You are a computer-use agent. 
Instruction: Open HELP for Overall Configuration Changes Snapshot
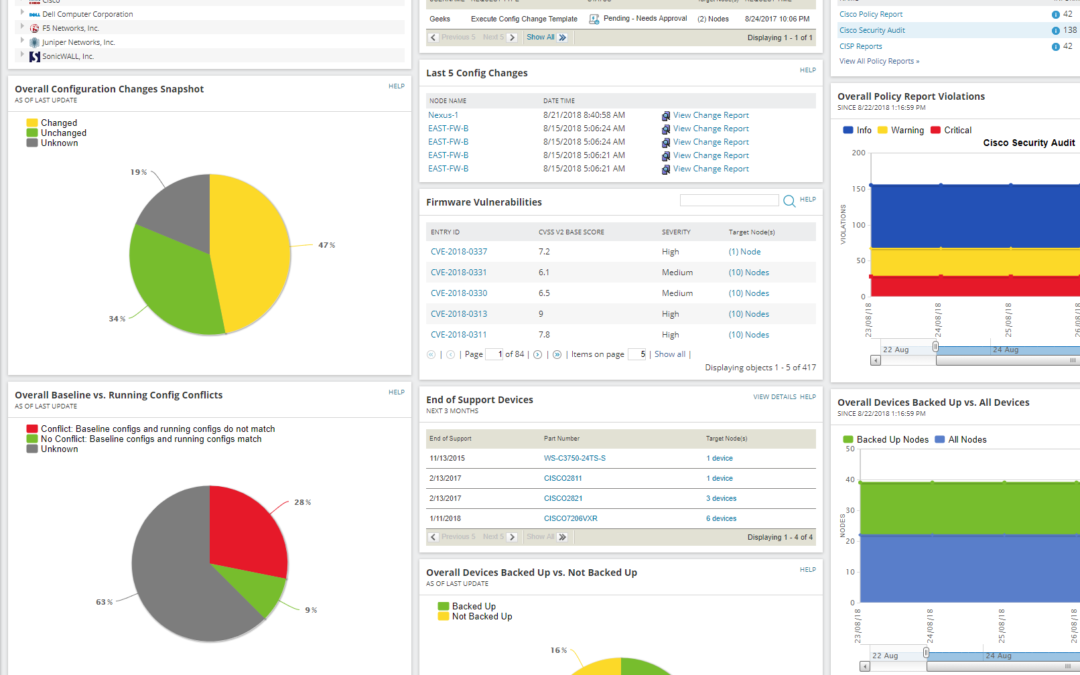click(x=396, y=87)
